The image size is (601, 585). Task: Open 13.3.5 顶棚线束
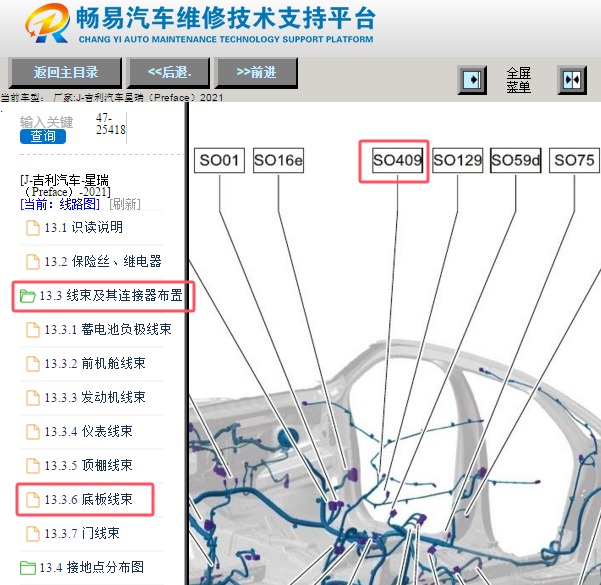pos(88,465)
